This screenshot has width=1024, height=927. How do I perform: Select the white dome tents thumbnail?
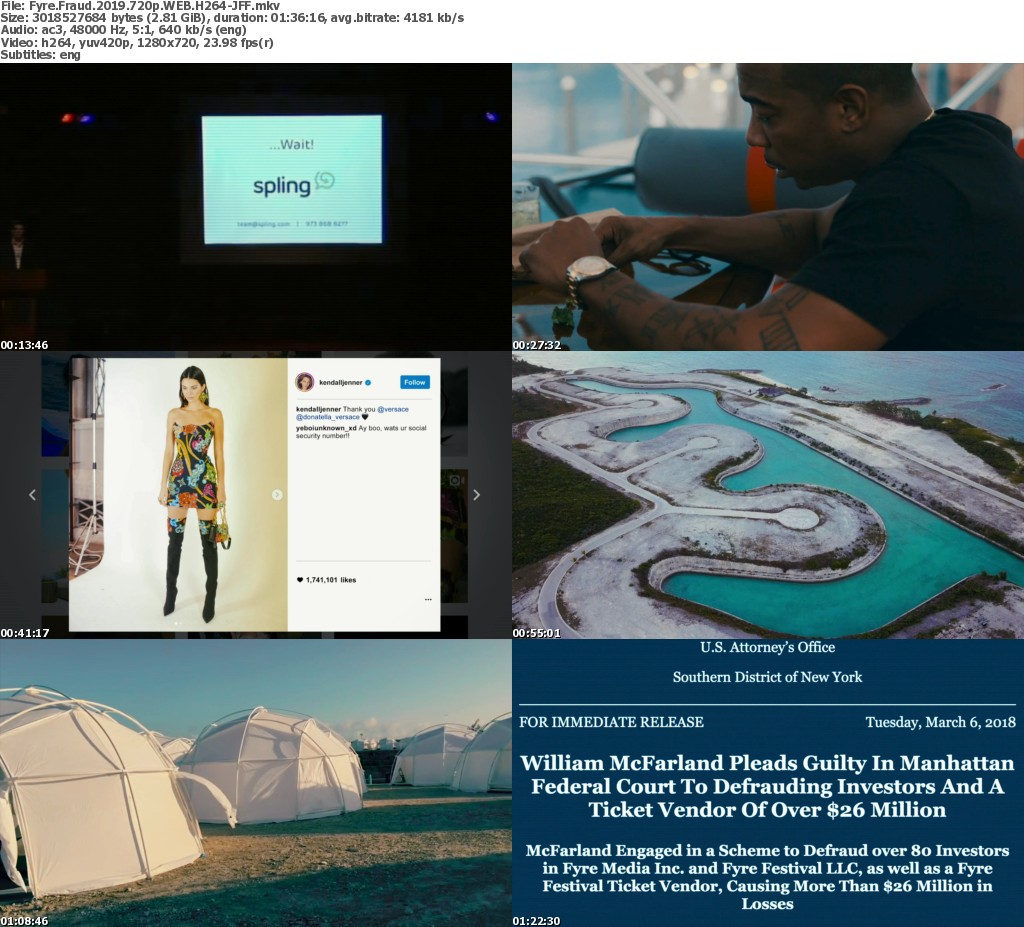pos(256,783)
